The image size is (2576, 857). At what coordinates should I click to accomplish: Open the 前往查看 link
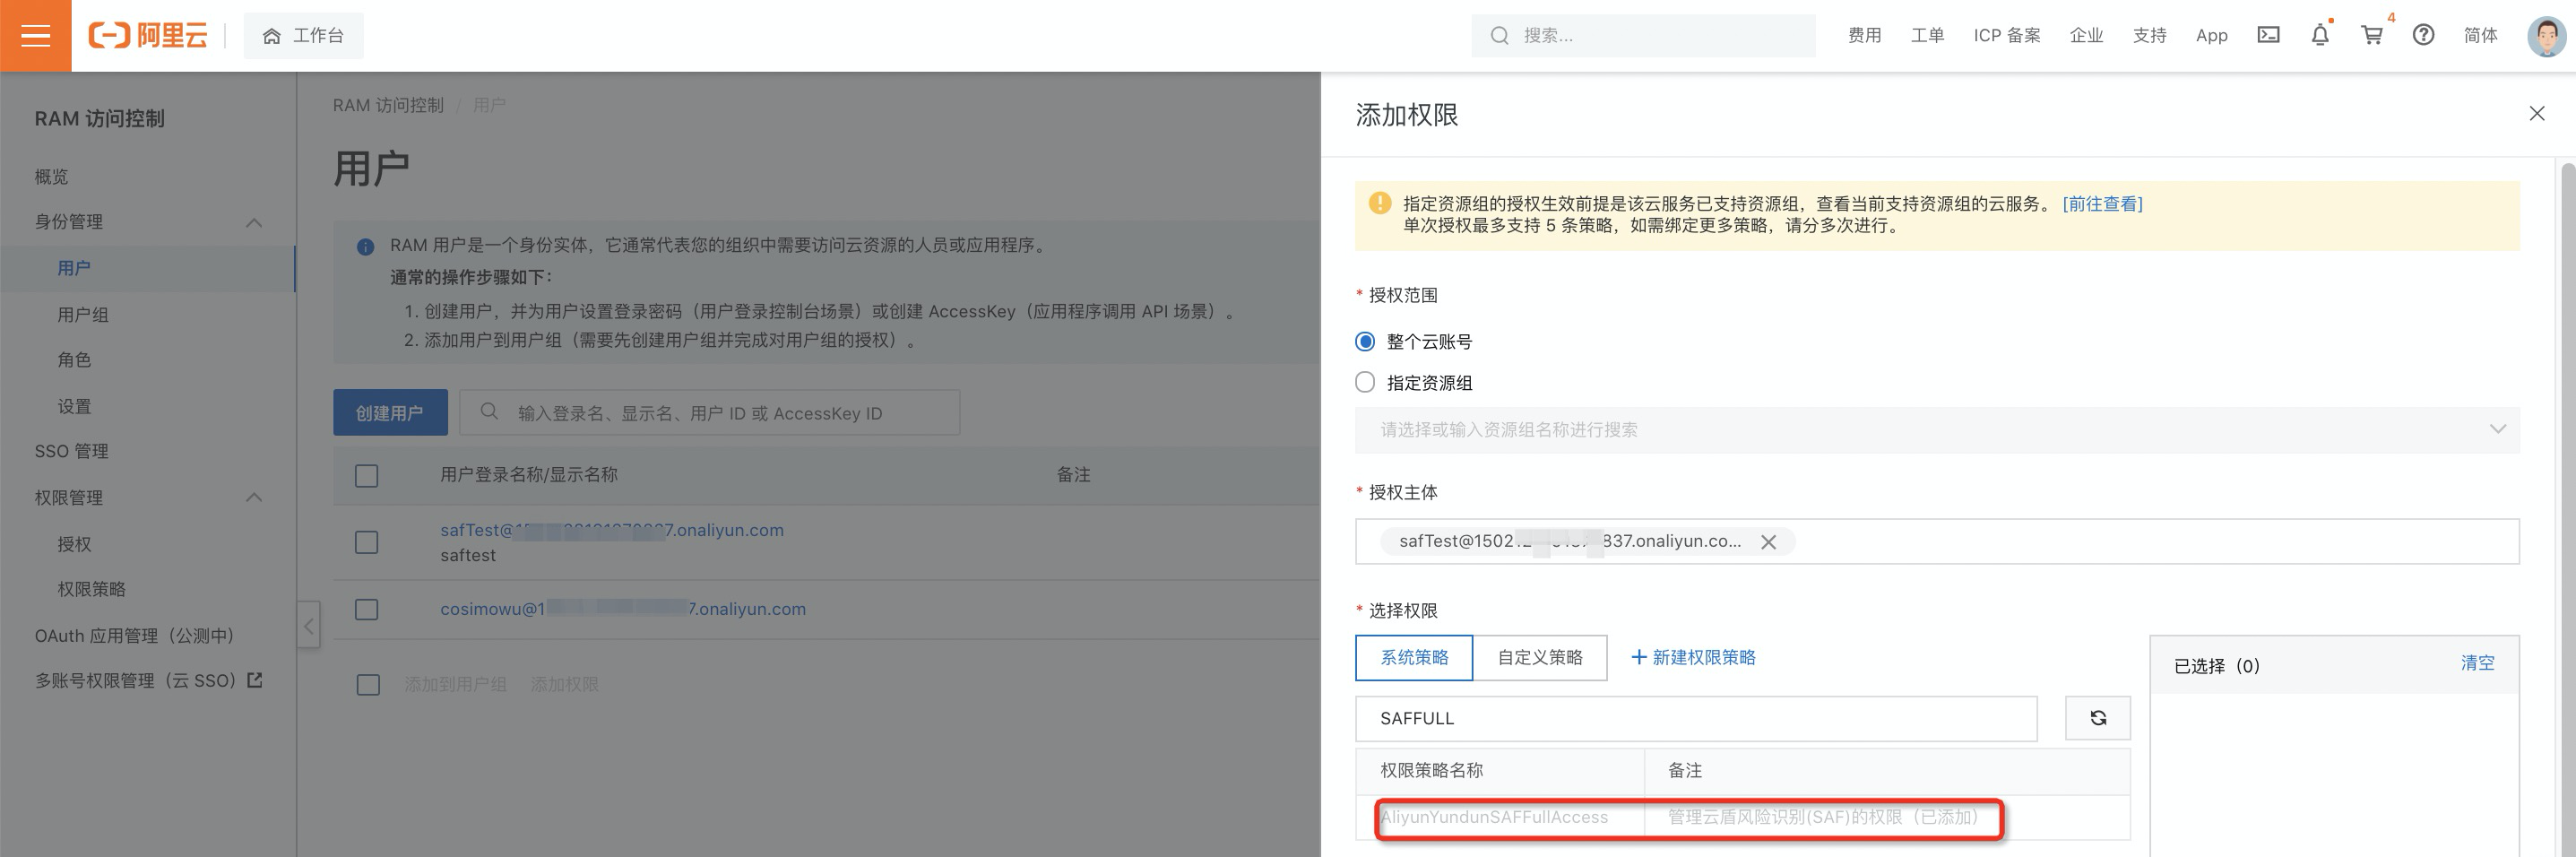tap(2102, 204)
